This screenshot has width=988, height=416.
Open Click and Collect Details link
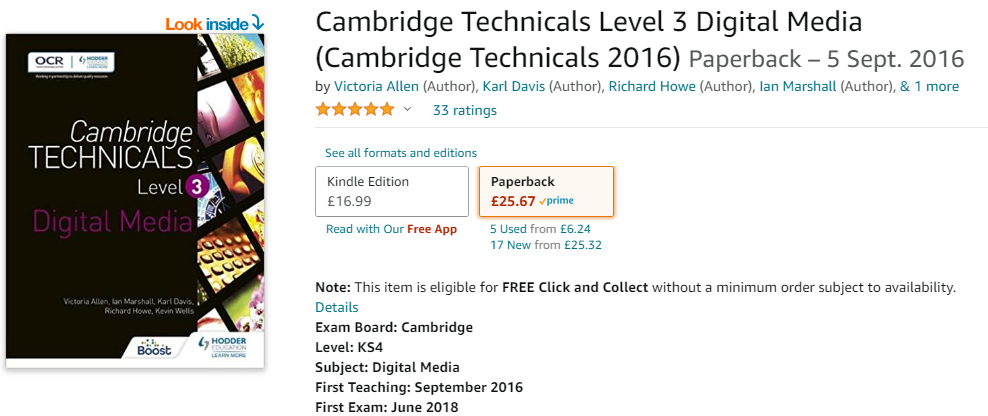pyautogui.click(x=336, y=308)
